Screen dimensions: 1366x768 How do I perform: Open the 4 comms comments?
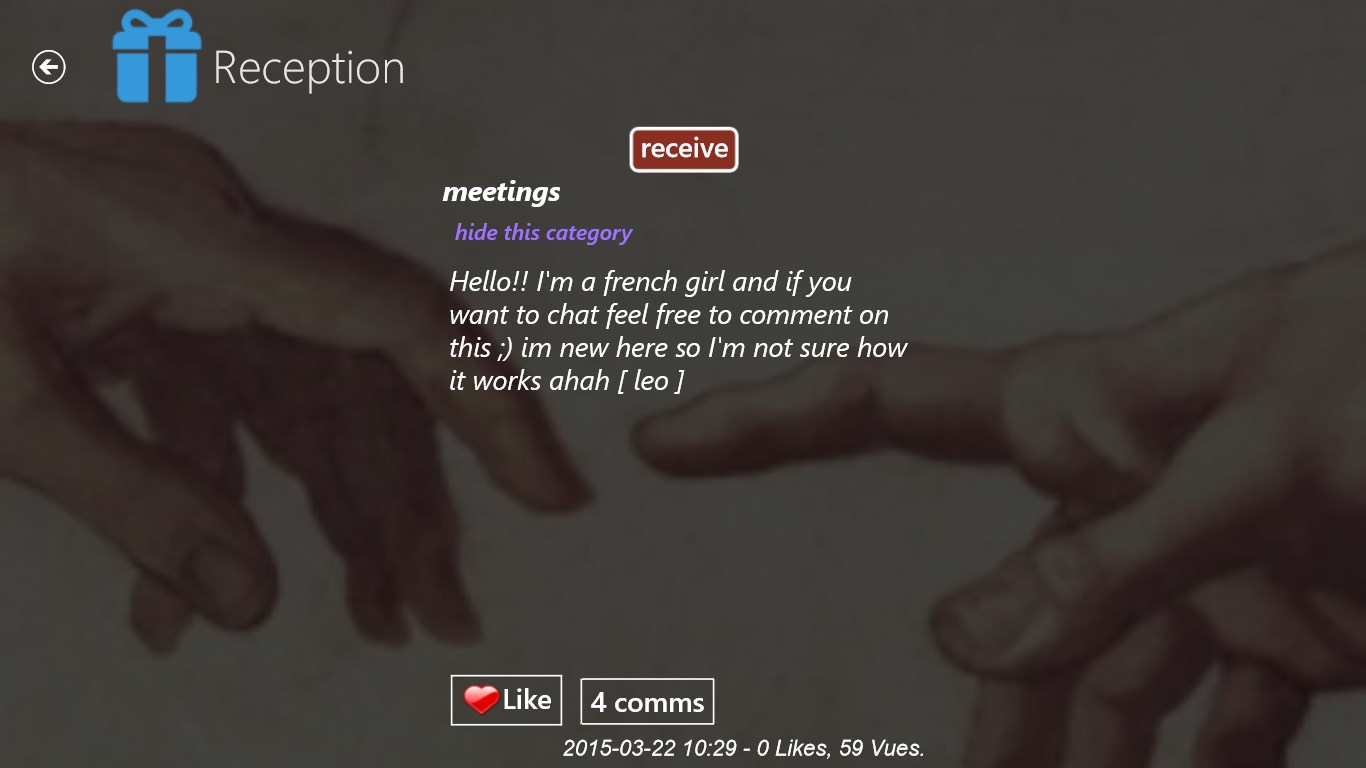point(647,701)
